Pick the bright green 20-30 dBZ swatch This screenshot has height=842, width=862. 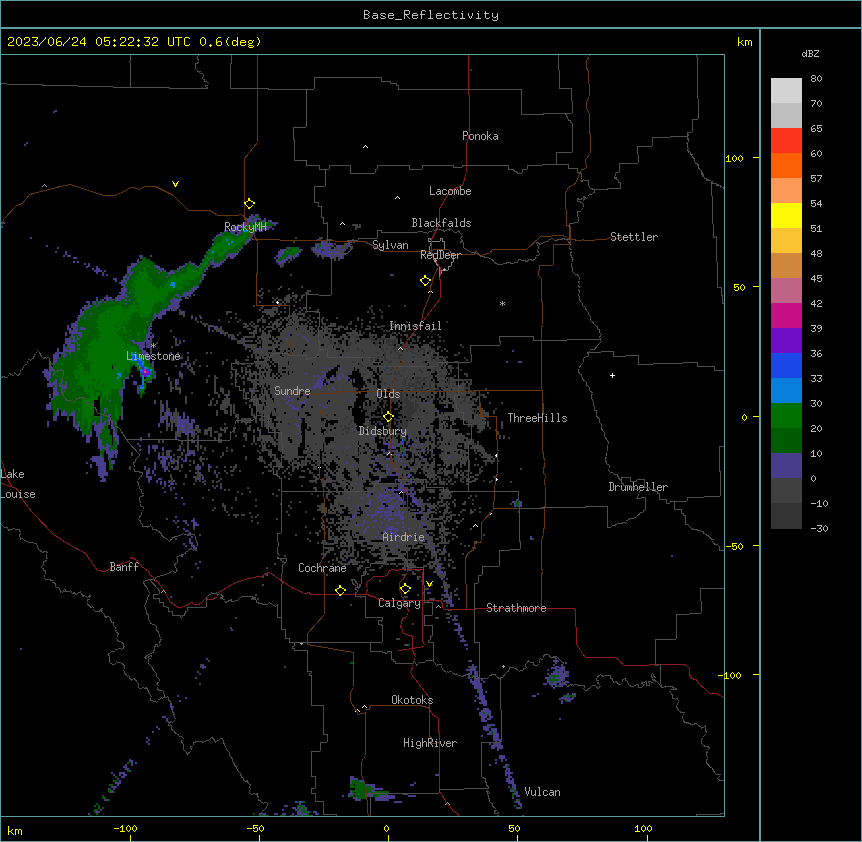pos(786,416)
